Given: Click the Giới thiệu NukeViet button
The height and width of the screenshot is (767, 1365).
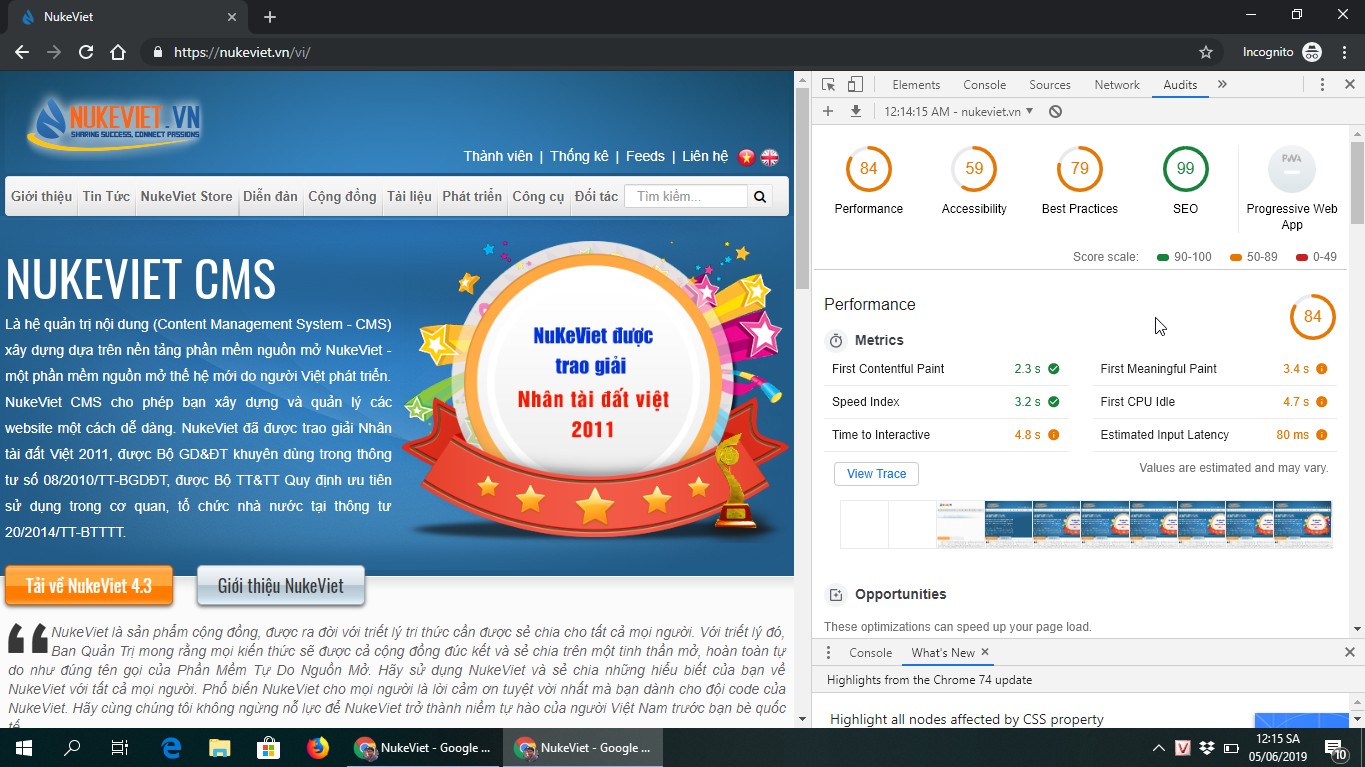Looking at the screenshot, I should (x=280, y=586).
